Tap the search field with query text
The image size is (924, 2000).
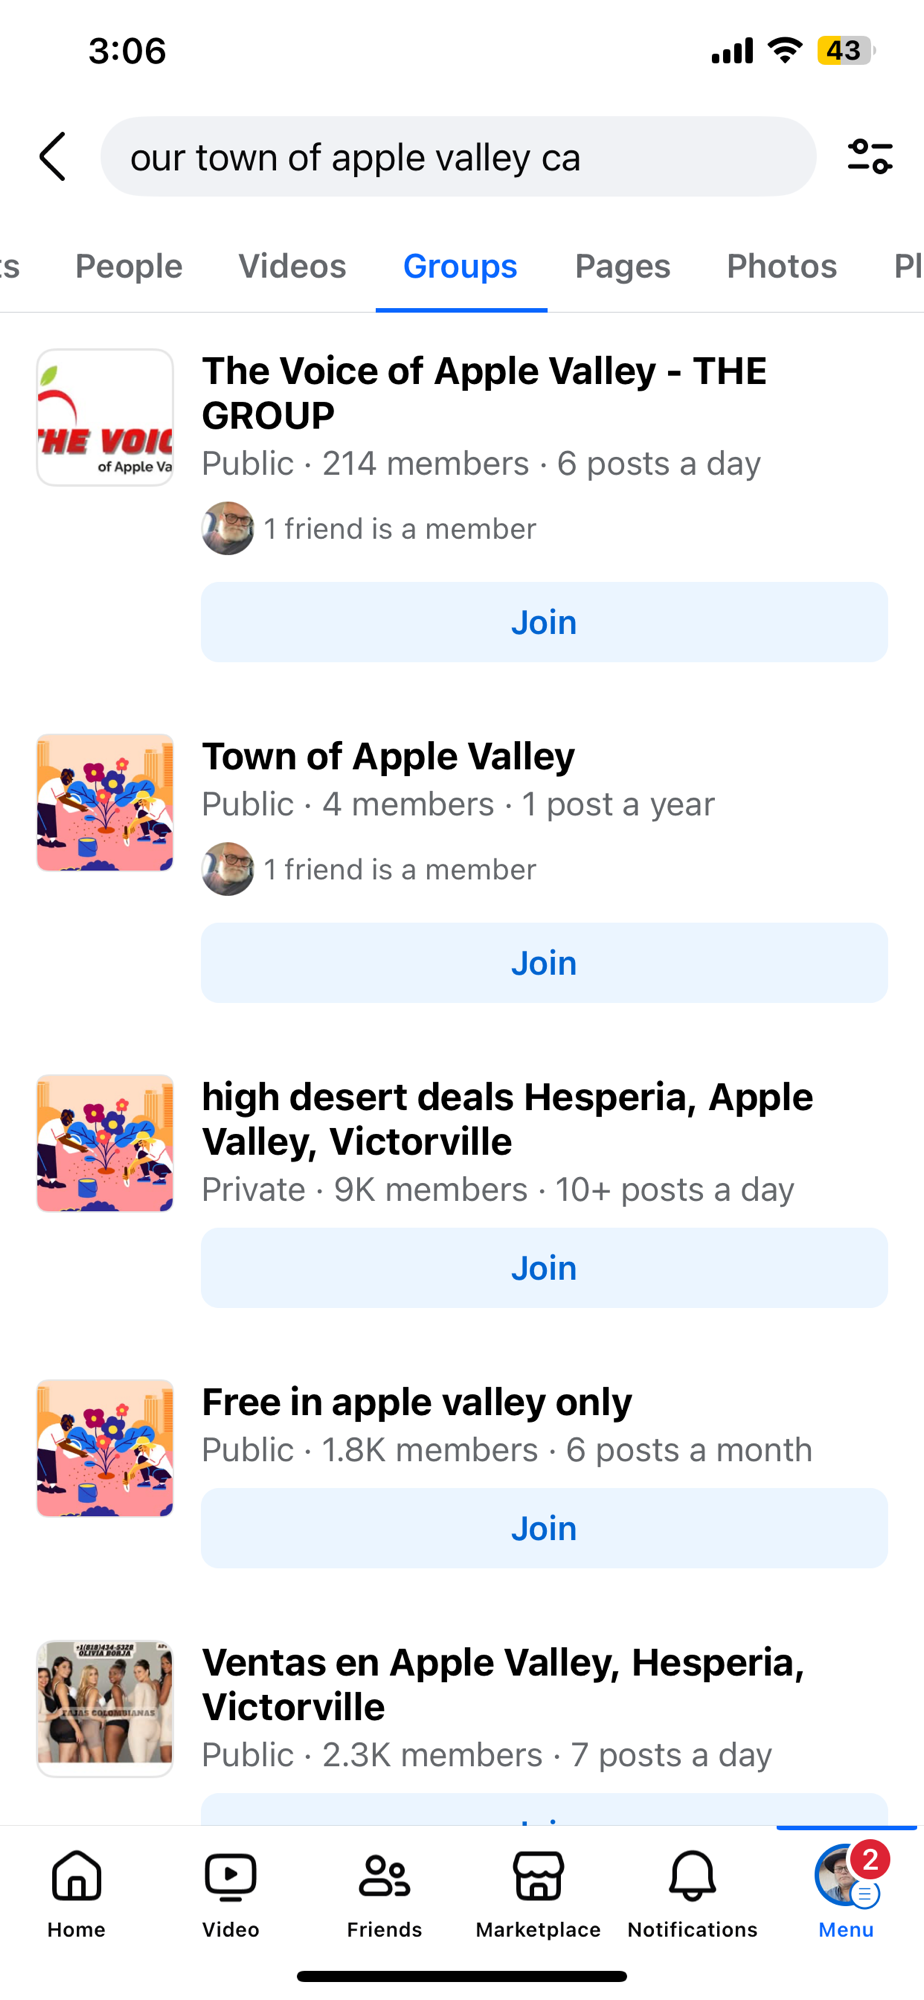pos(458,157)
